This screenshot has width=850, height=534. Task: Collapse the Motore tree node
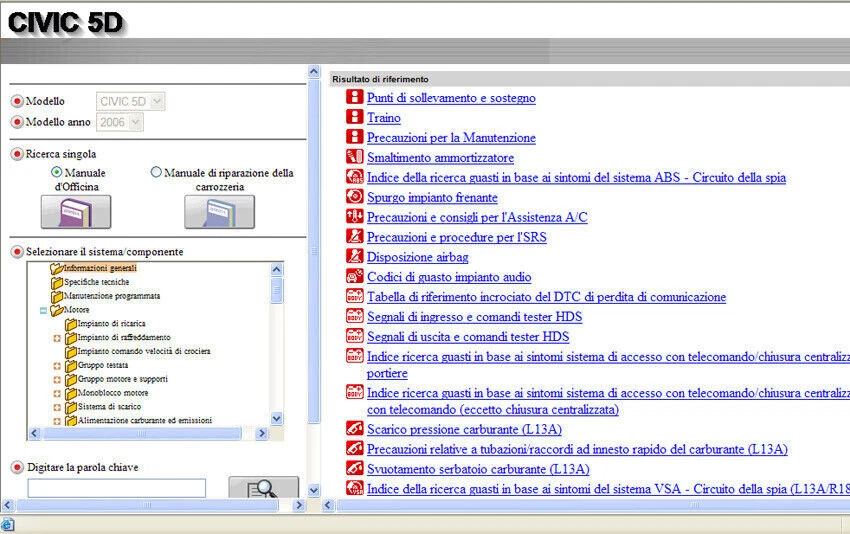43,310
